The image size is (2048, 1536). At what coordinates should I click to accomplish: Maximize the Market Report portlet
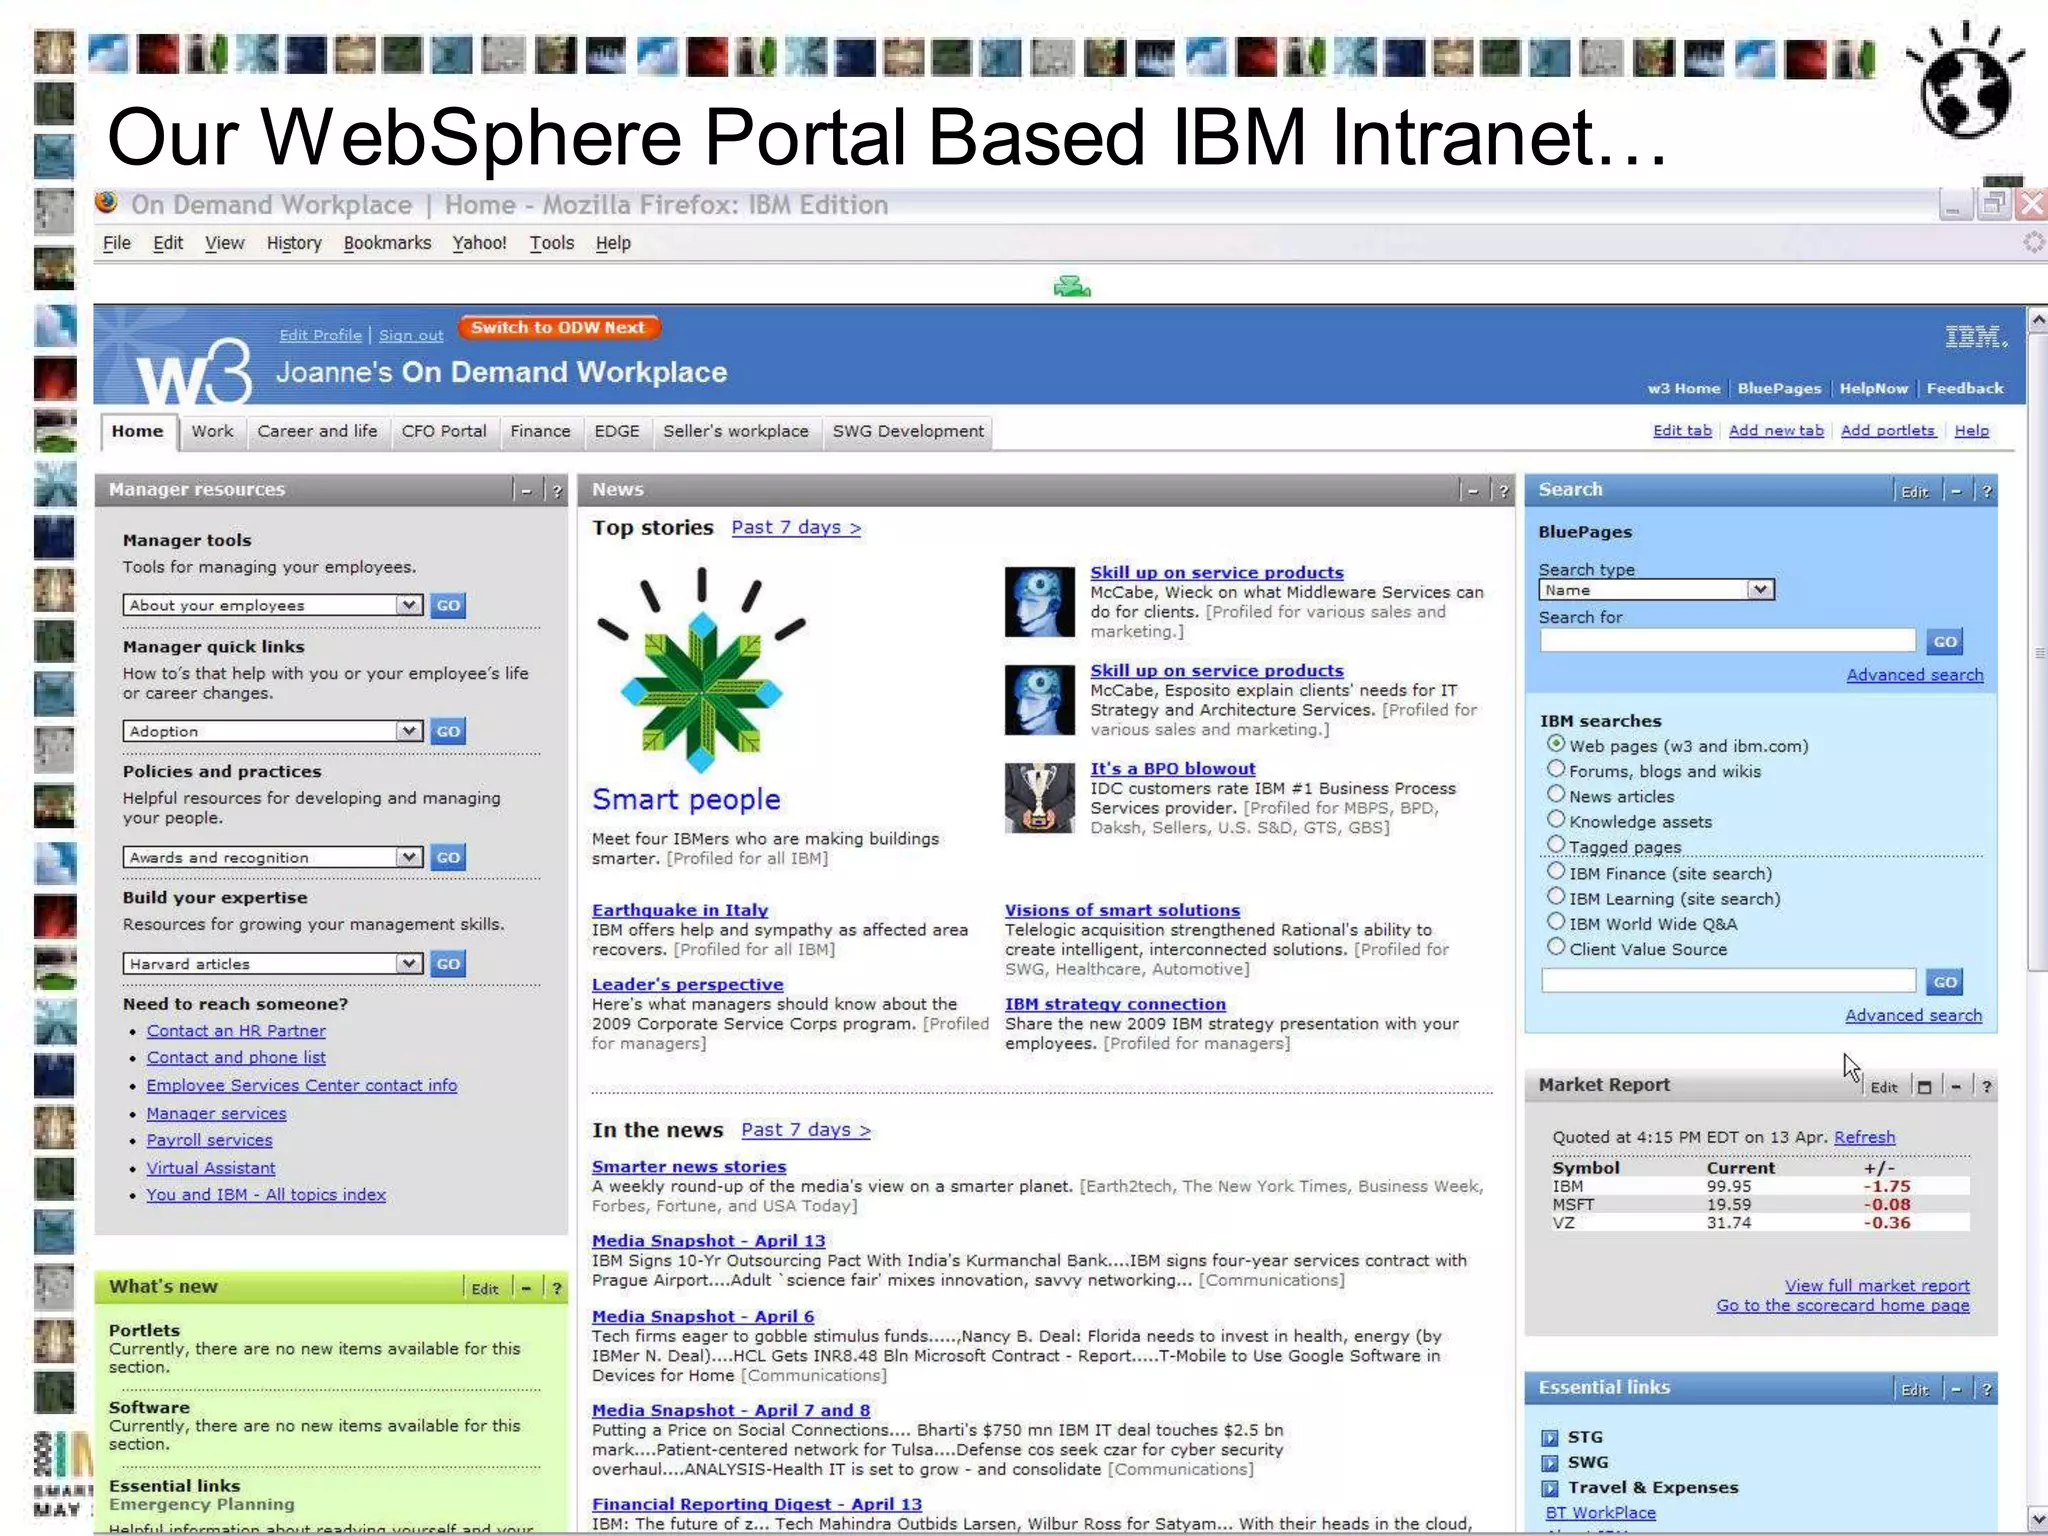[1924, 1087]
